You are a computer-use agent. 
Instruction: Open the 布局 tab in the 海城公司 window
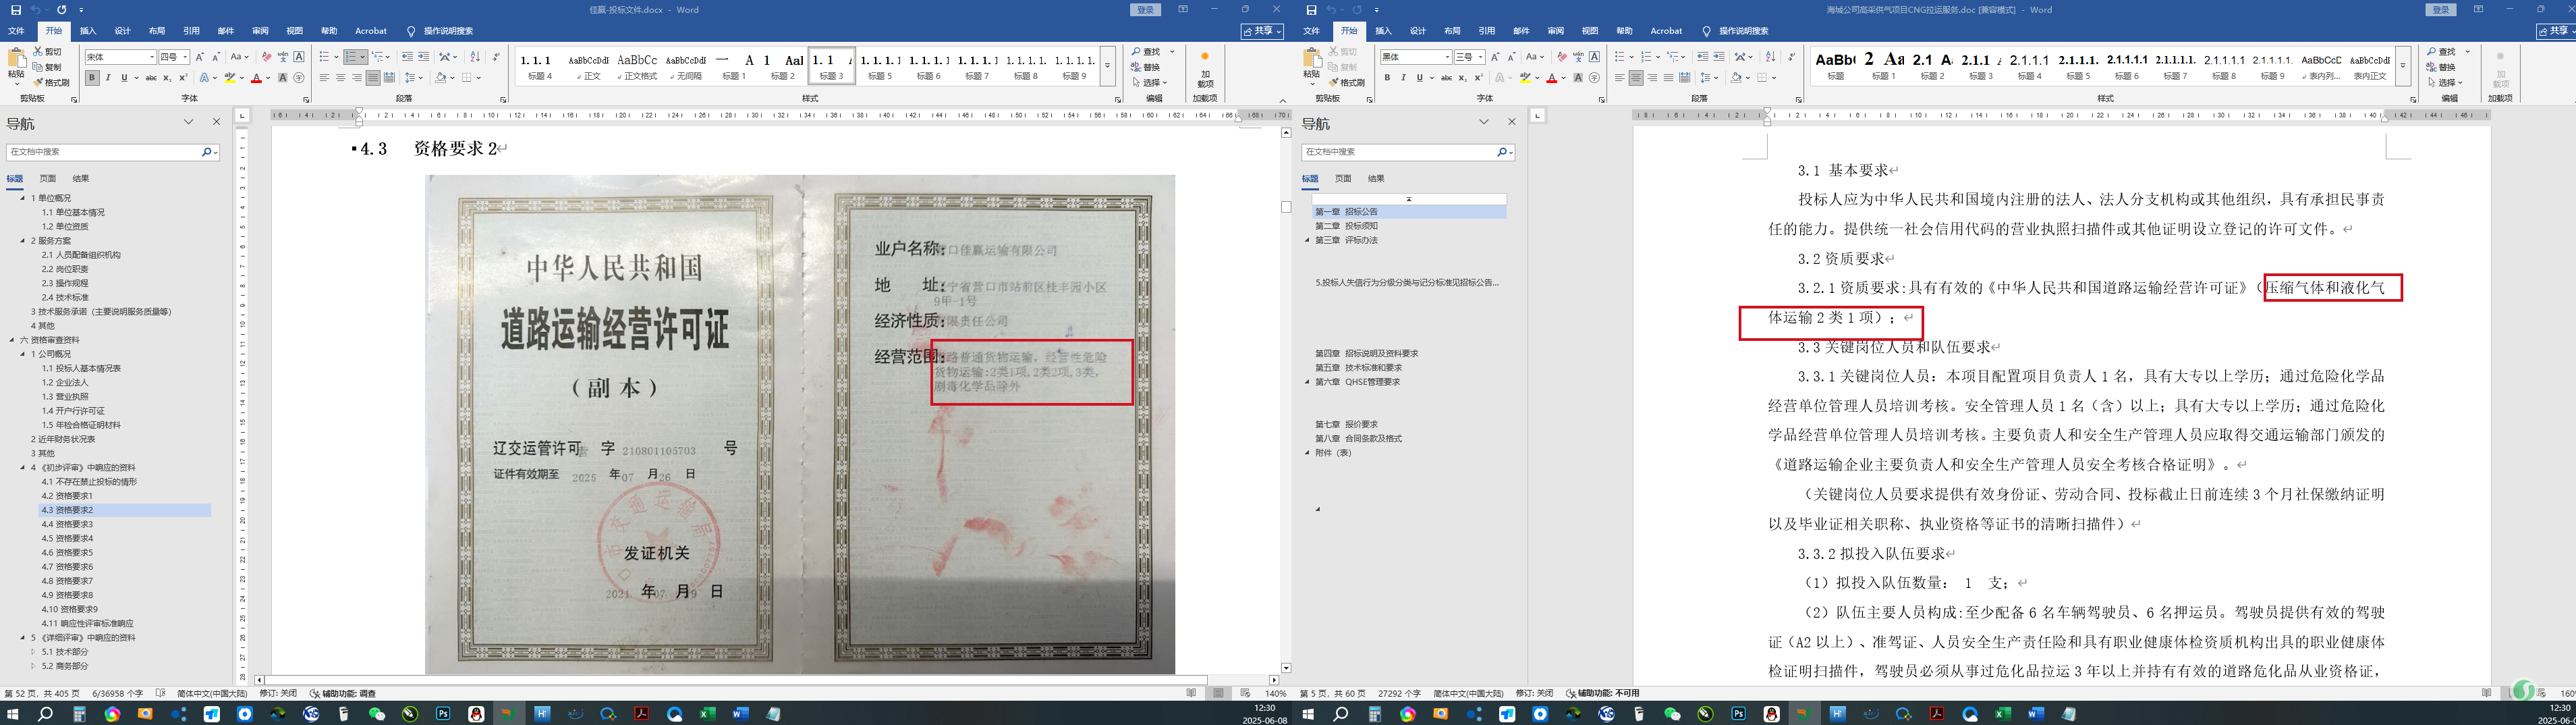click(1452, 31)
